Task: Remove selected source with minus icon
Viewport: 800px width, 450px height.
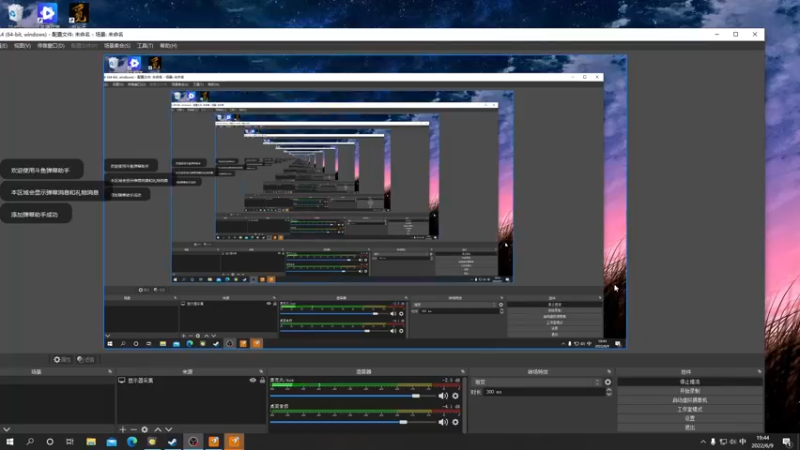Action: 134,430
